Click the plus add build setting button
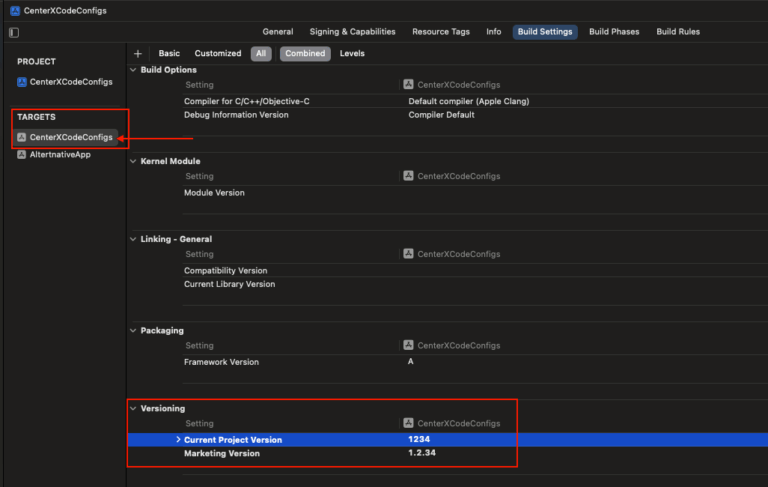 (138, 53)
